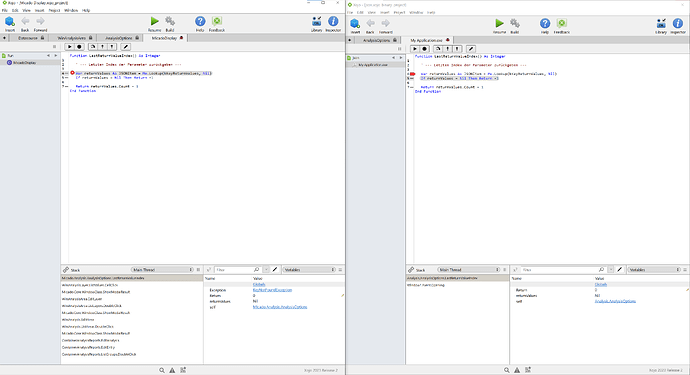Select top stack frame in left stack list

(132, 278)
